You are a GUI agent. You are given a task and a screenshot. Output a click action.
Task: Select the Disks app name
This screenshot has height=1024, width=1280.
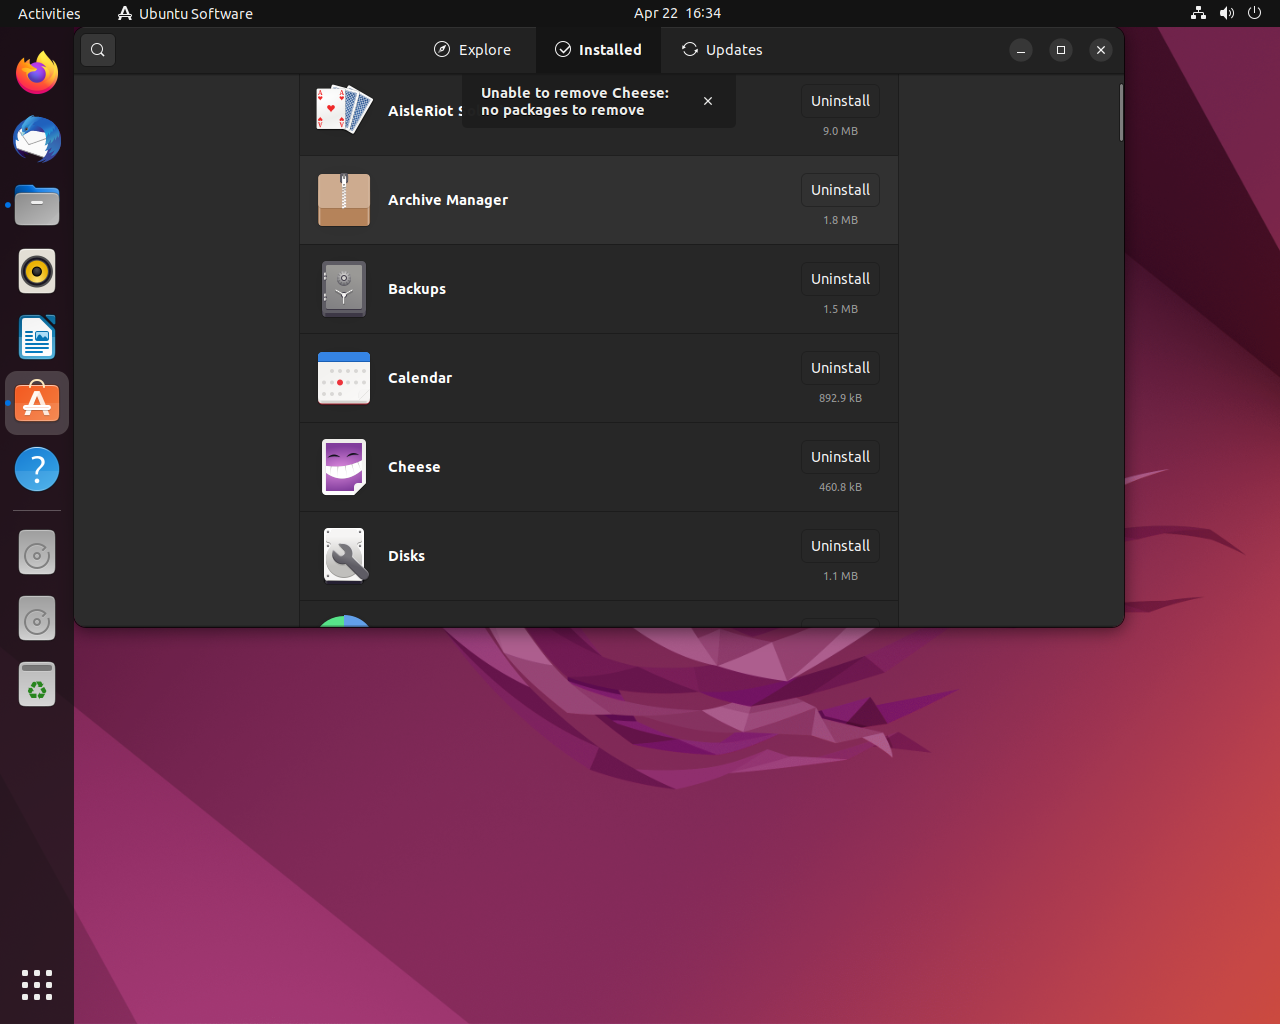pyautogui.click(x=406, y=556)
